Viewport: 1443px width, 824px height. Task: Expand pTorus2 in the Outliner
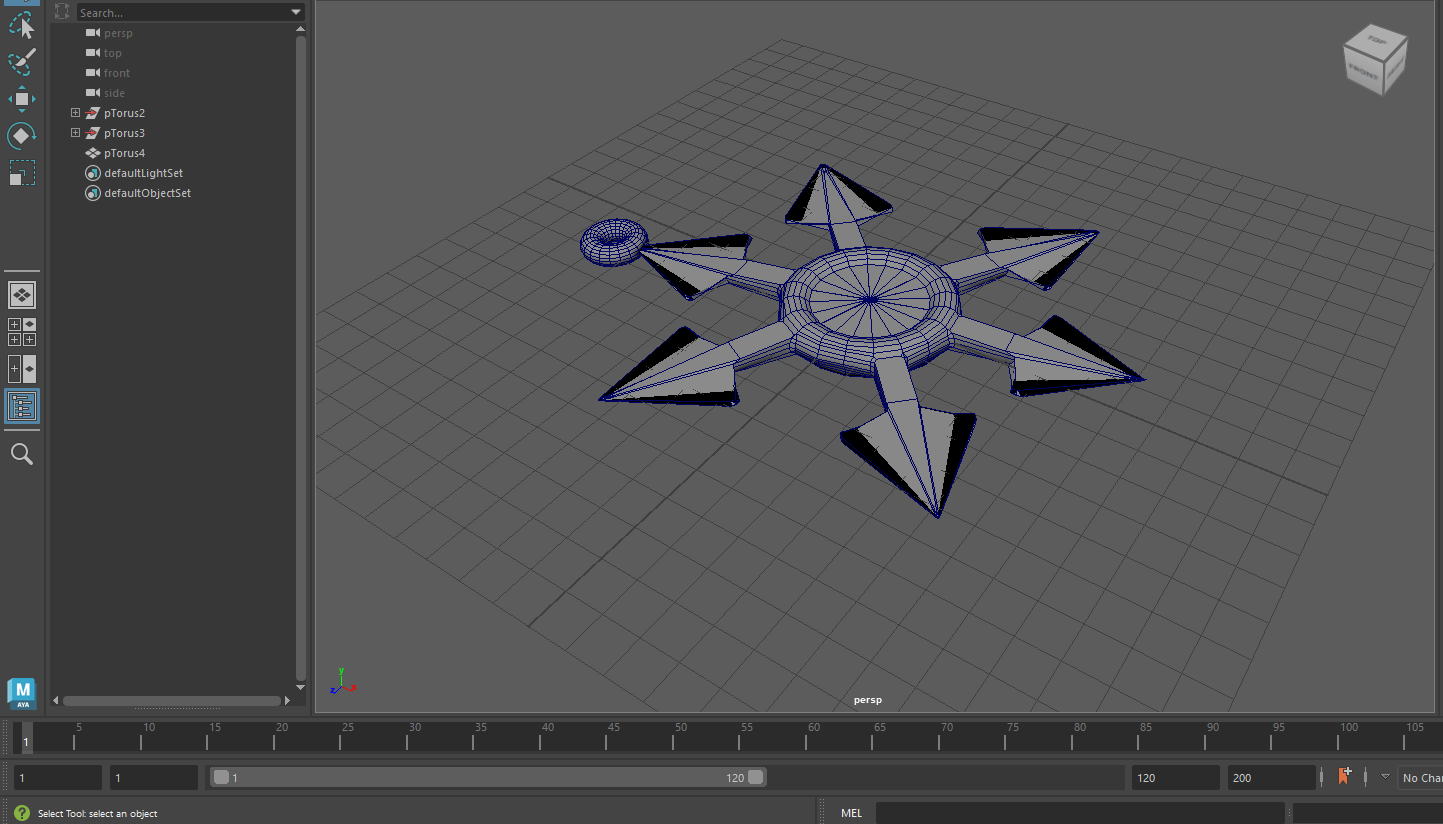point(75,112)
